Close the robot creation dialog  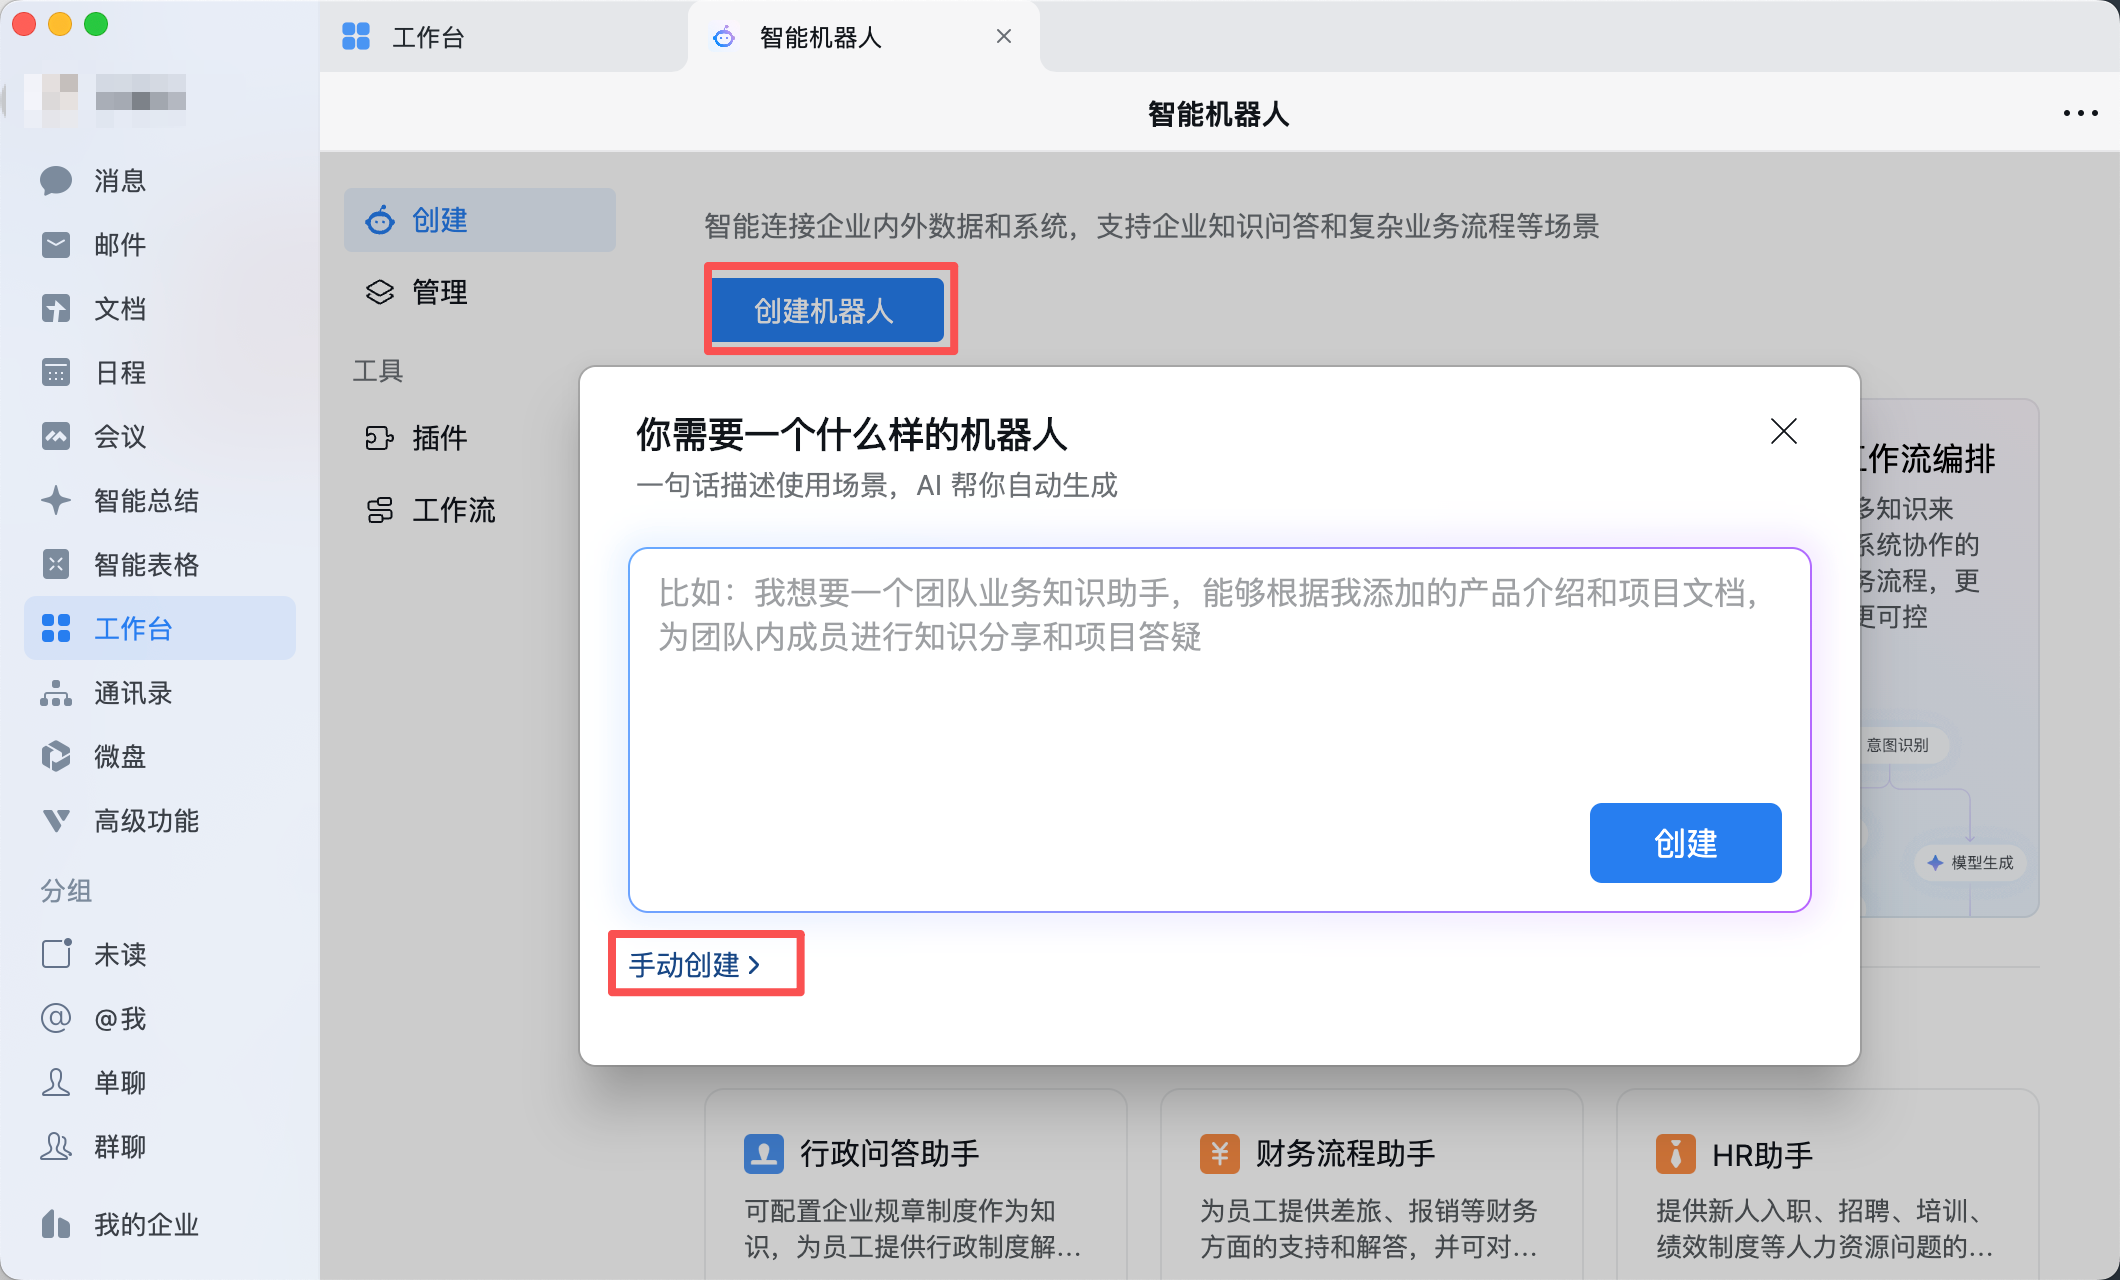pos(1783,431)
